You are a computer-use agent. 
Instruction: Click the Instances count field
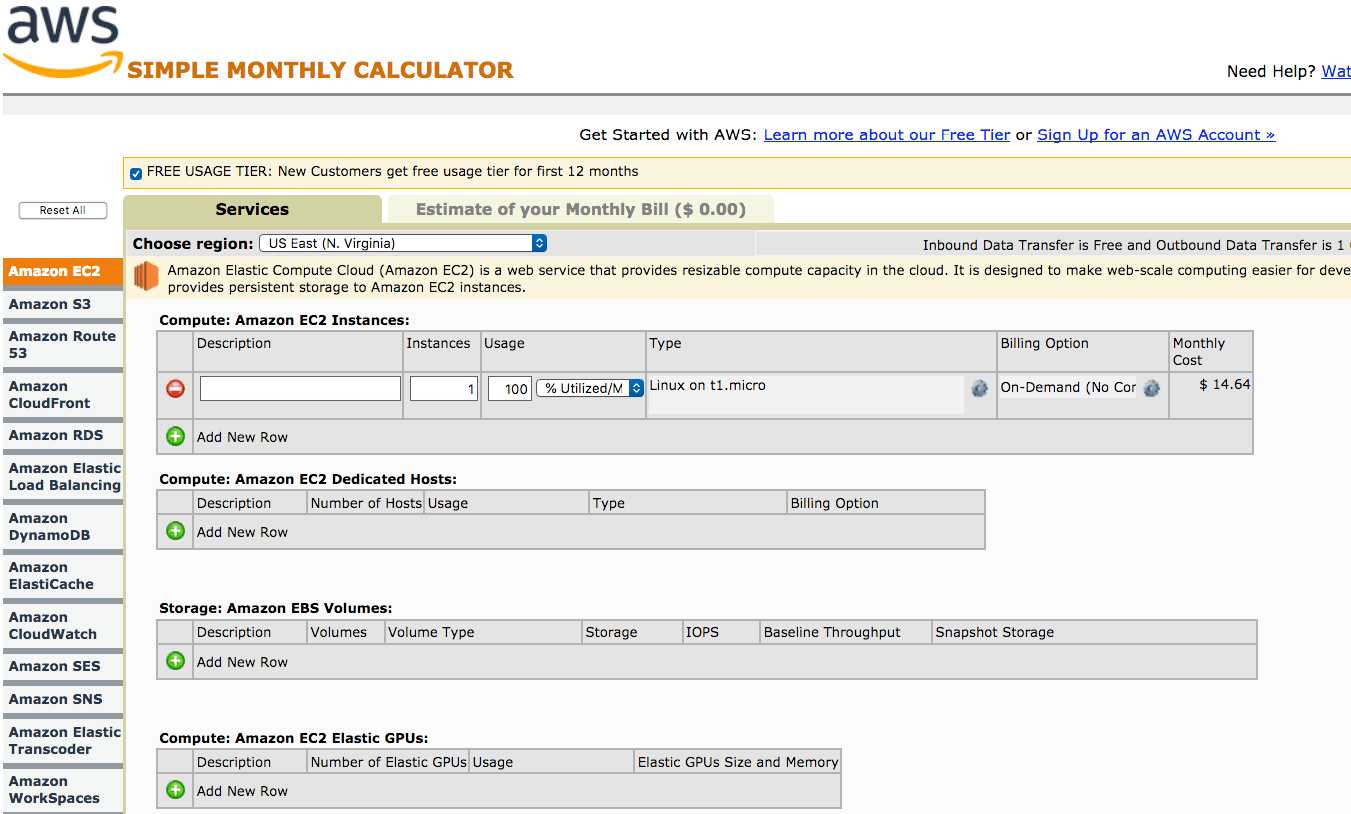coord(444,388)
